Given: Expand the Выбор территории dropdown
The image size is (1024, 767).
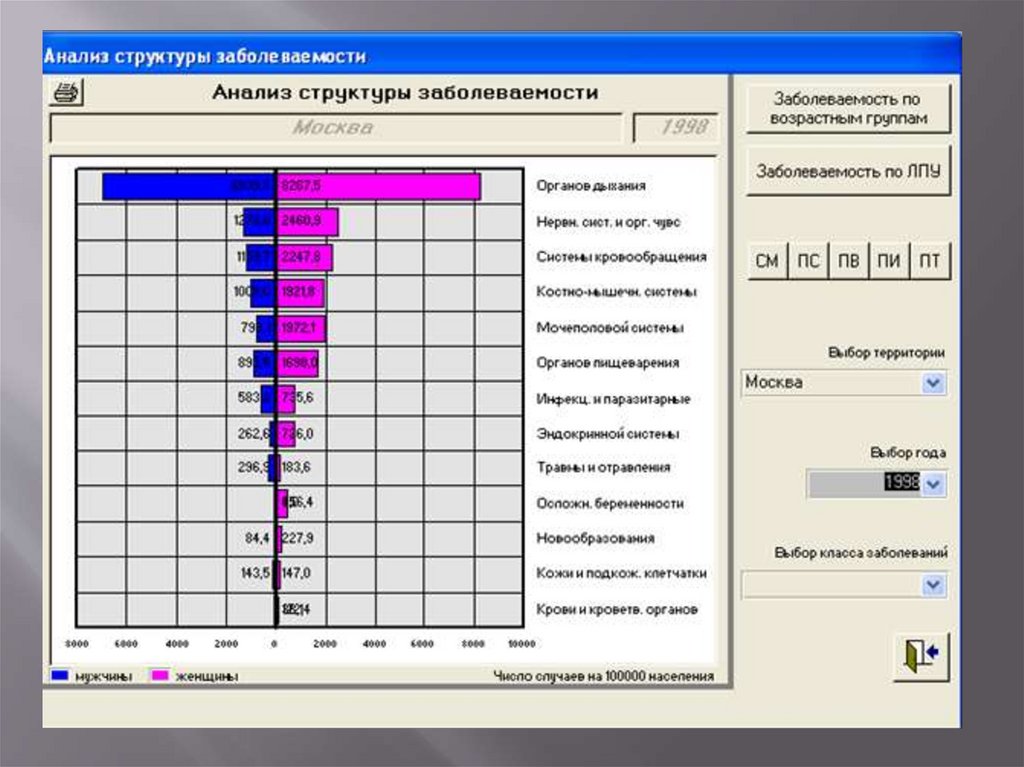Looking at the screenshot, I should 934,383.
